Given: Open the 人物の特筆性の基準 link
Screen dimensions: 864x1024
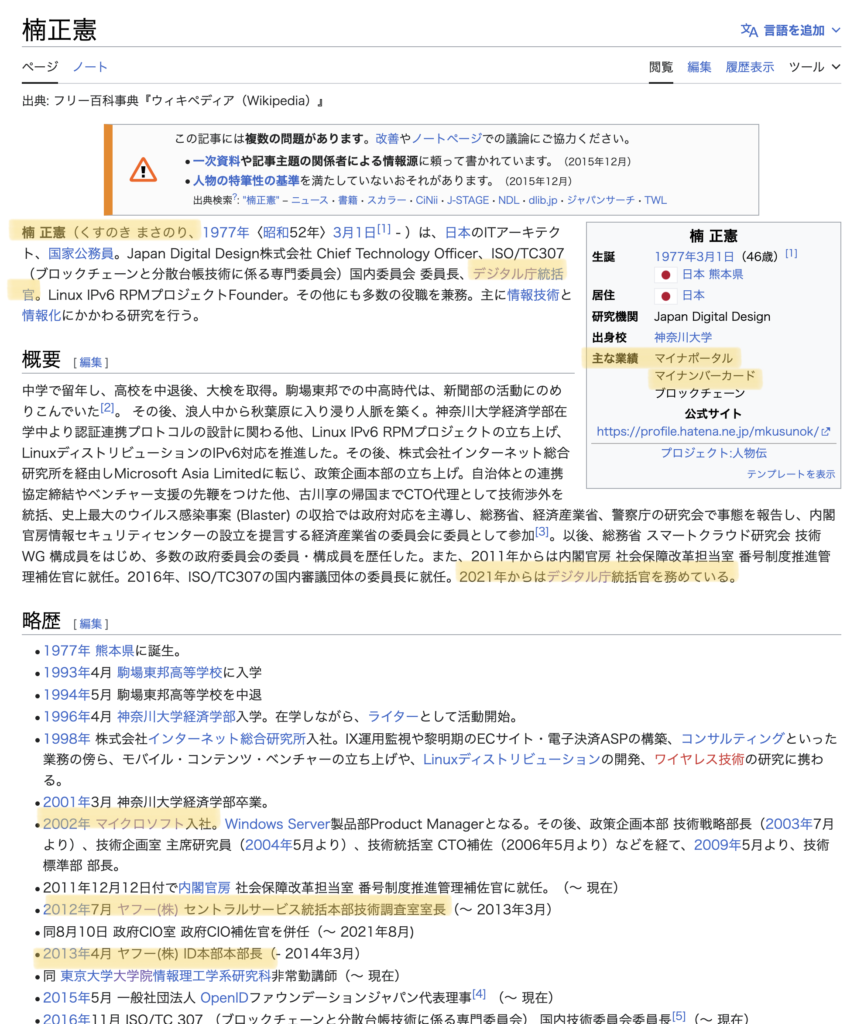Looking at the screenshot, I should pyautogui.click(x=246, y=180).
